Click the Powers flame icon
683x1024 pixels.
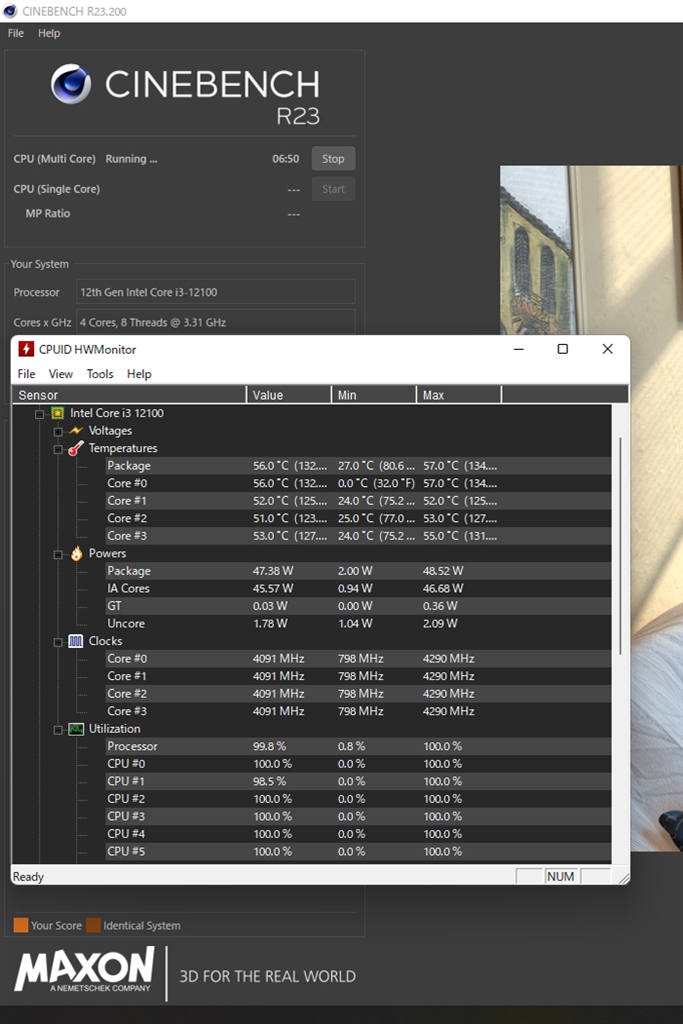tap(76, 553)
